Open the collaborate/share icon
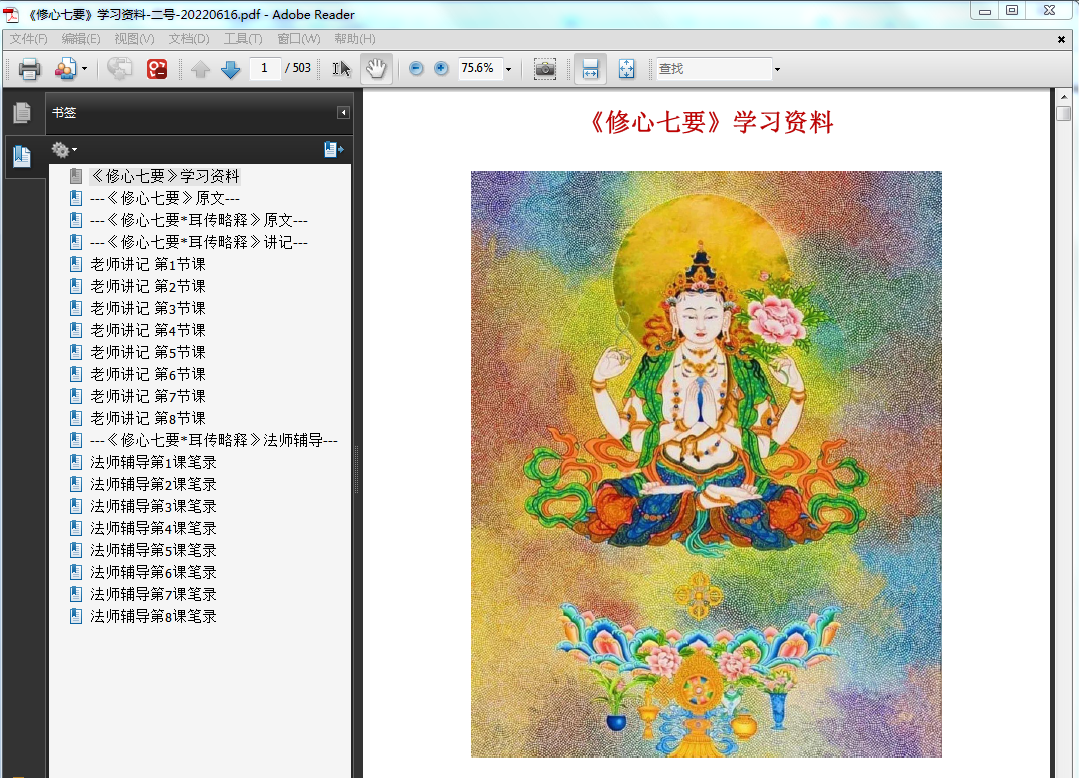The width and height of the screenshot is (1079, 778). pos(65,69)
